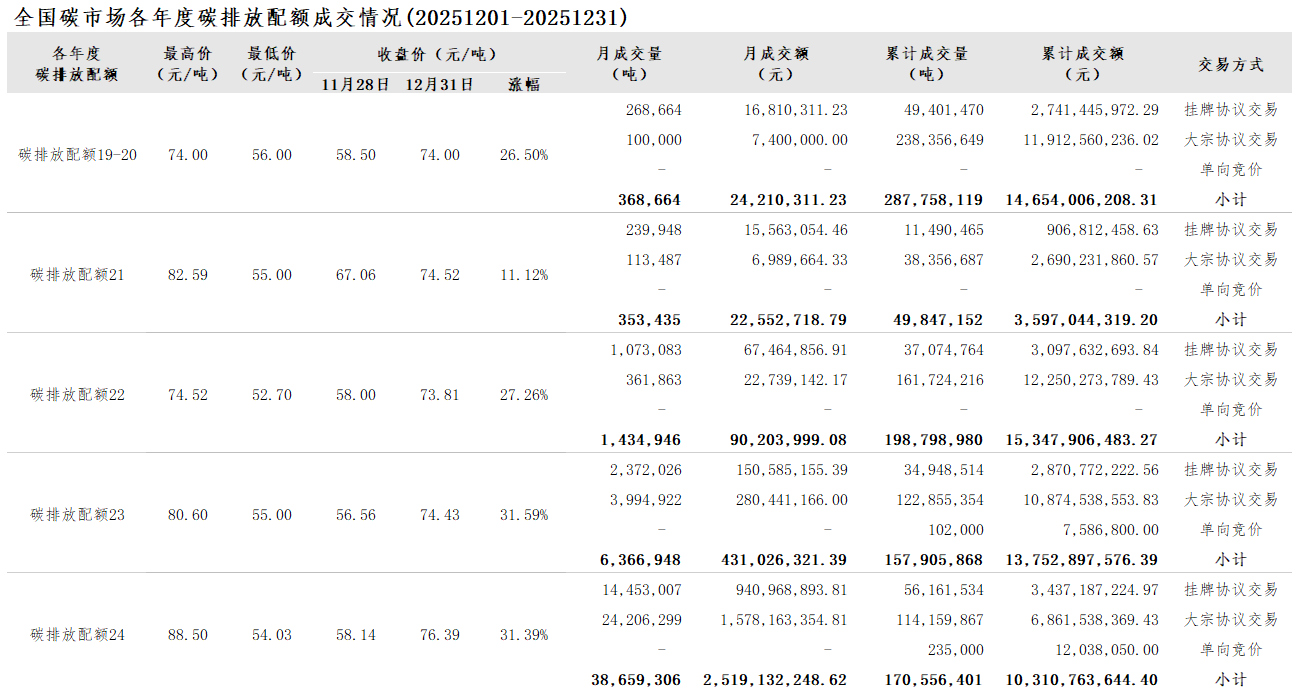
Task: Click the 最低价 column header
Action: pos(272,63)
